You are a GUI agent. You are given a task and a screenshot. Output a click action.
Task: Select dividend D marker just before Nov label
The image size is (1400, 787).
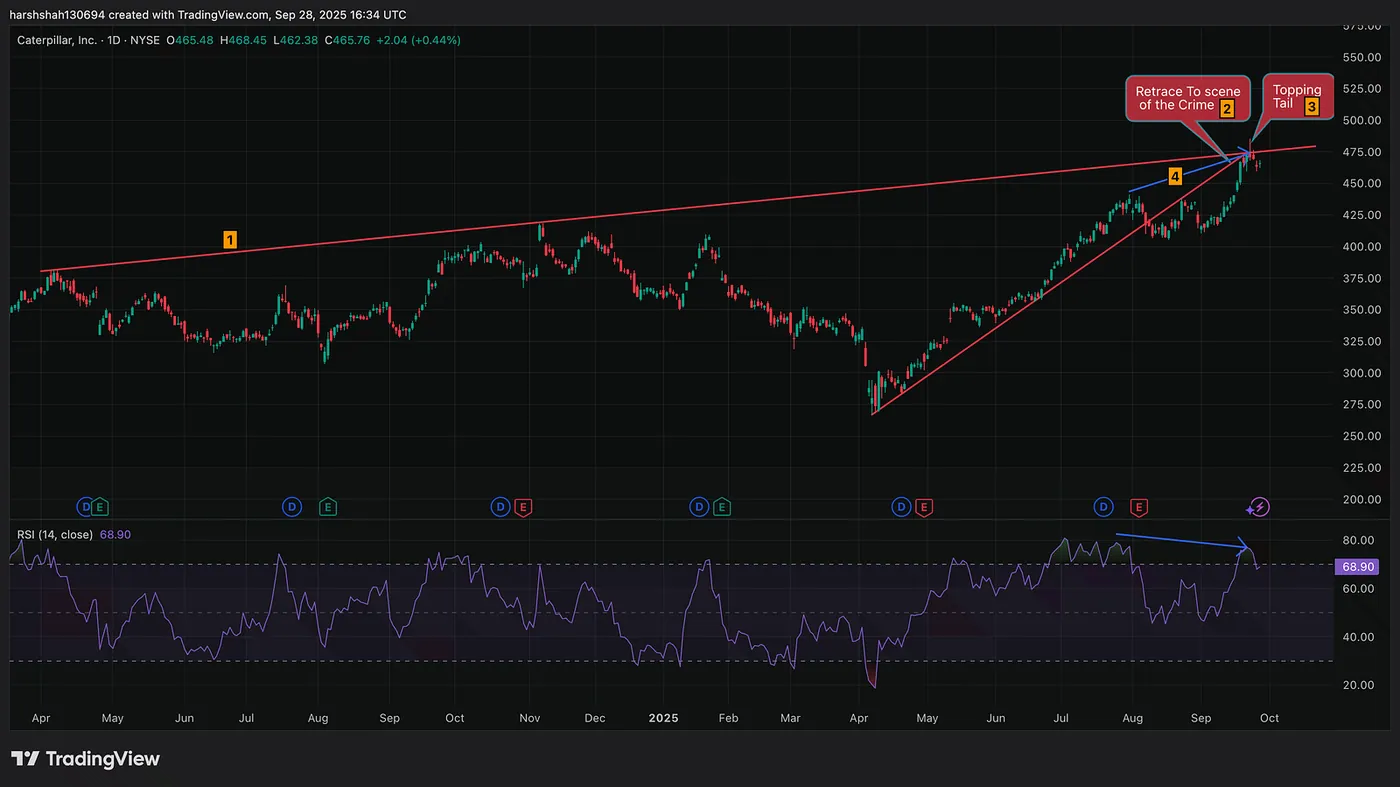[500, 507]
